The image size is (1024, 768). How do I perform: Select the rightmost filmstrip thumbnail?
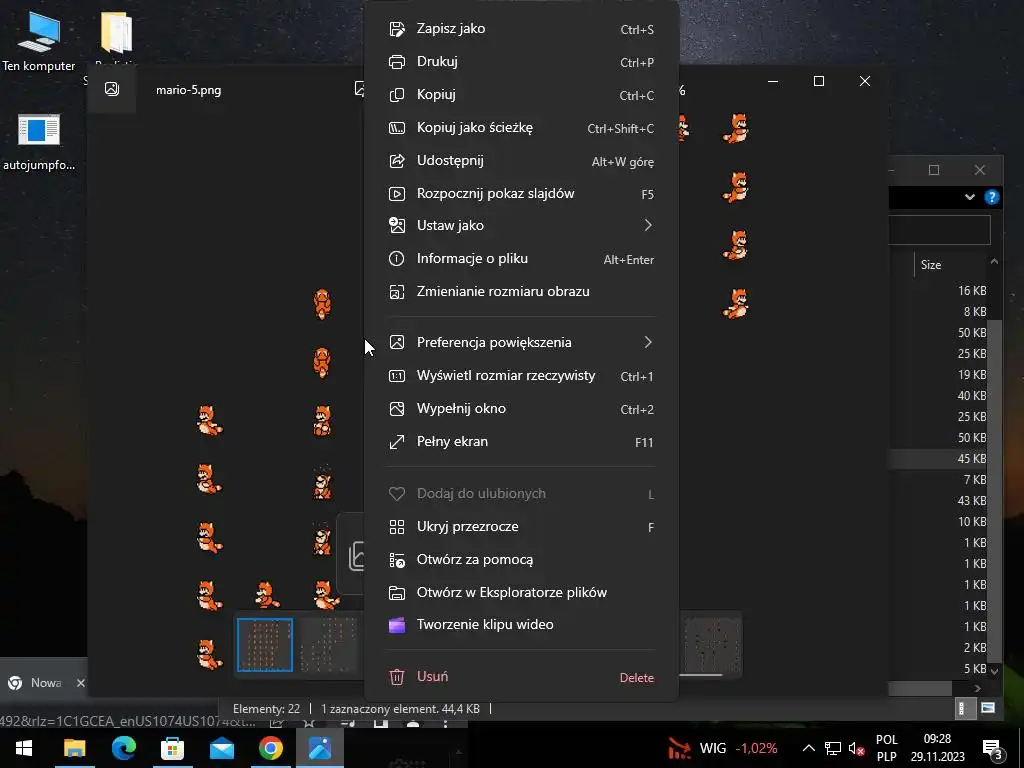712,645
